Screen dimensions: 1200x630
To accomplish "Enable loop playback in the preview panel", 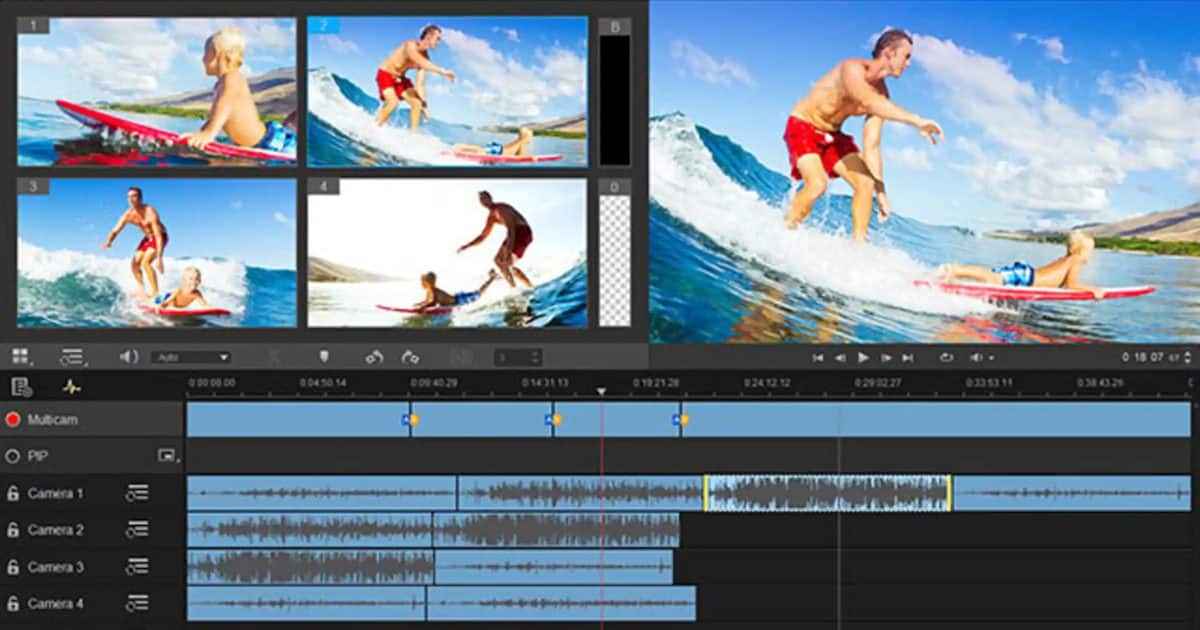I will pyautogui.click(x=947, y=357).
